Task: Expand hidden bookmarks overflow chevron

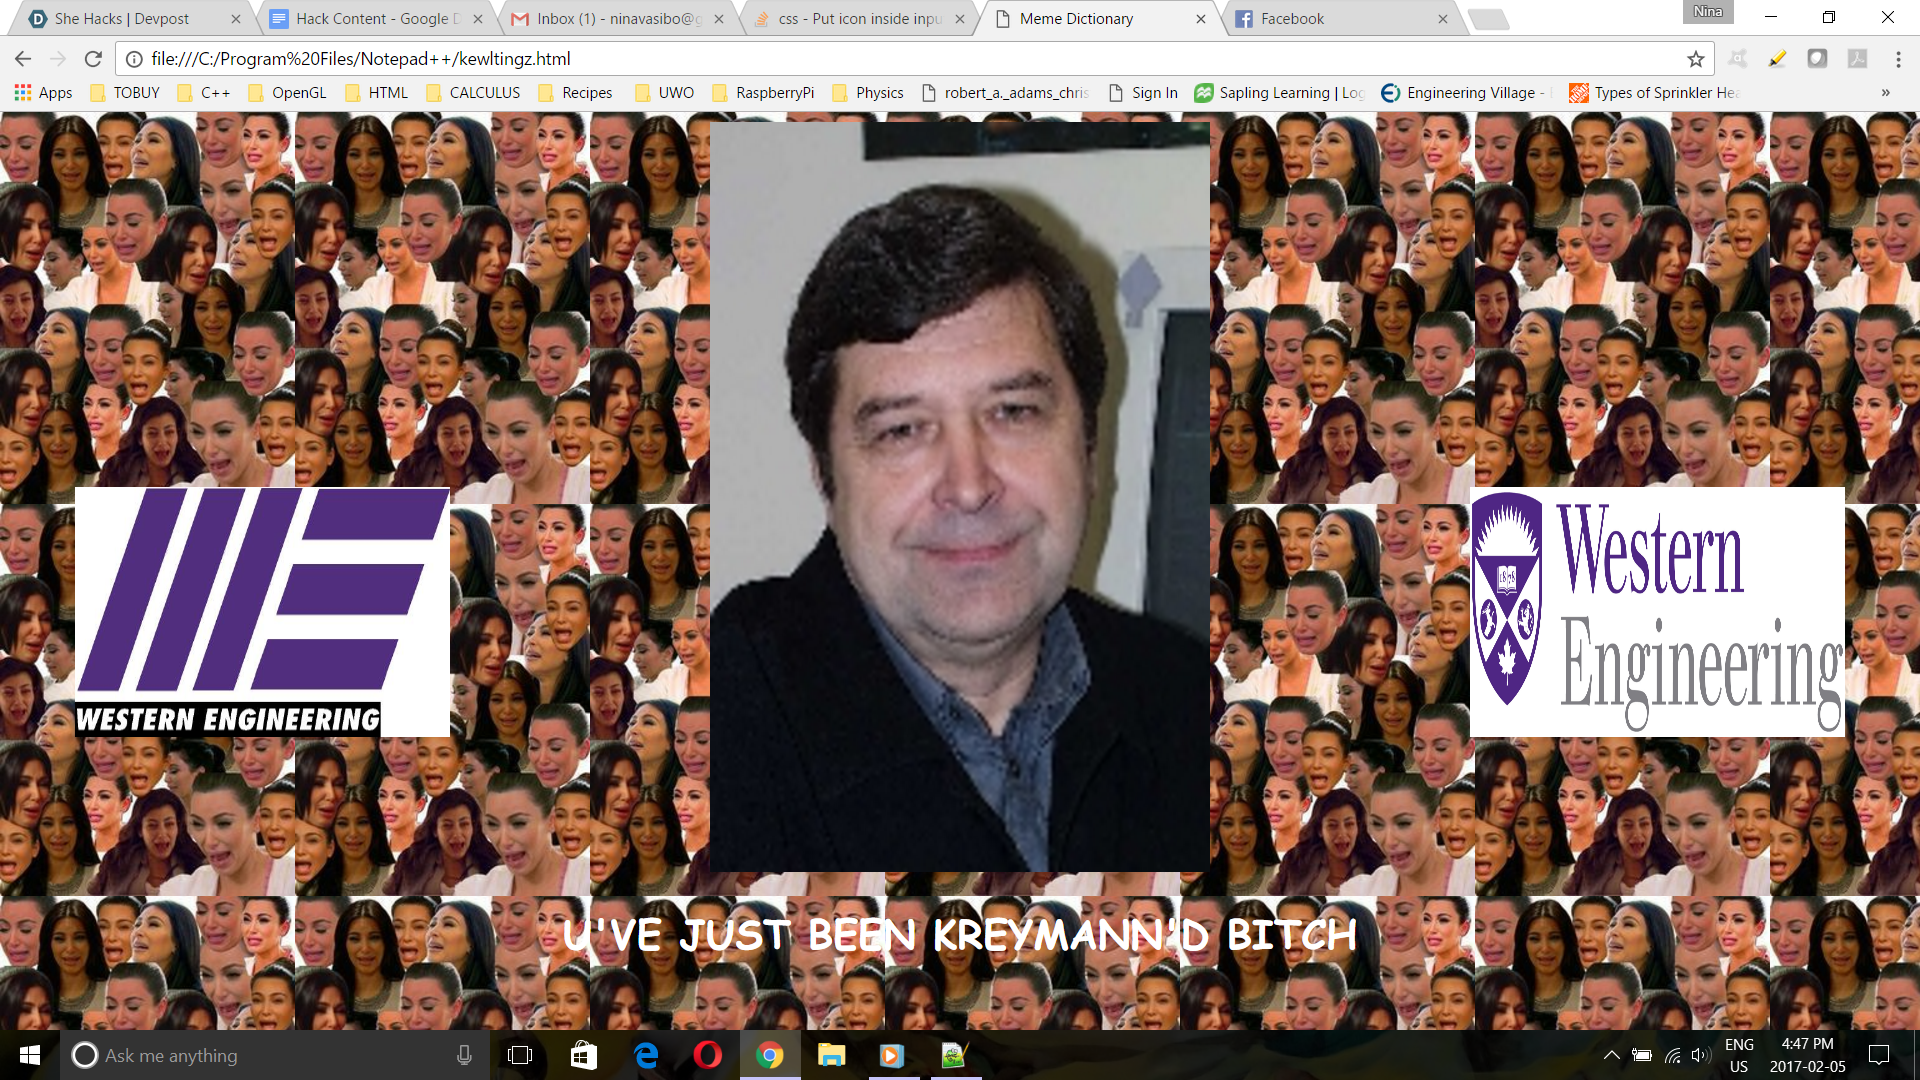Action: (1885, 92)
